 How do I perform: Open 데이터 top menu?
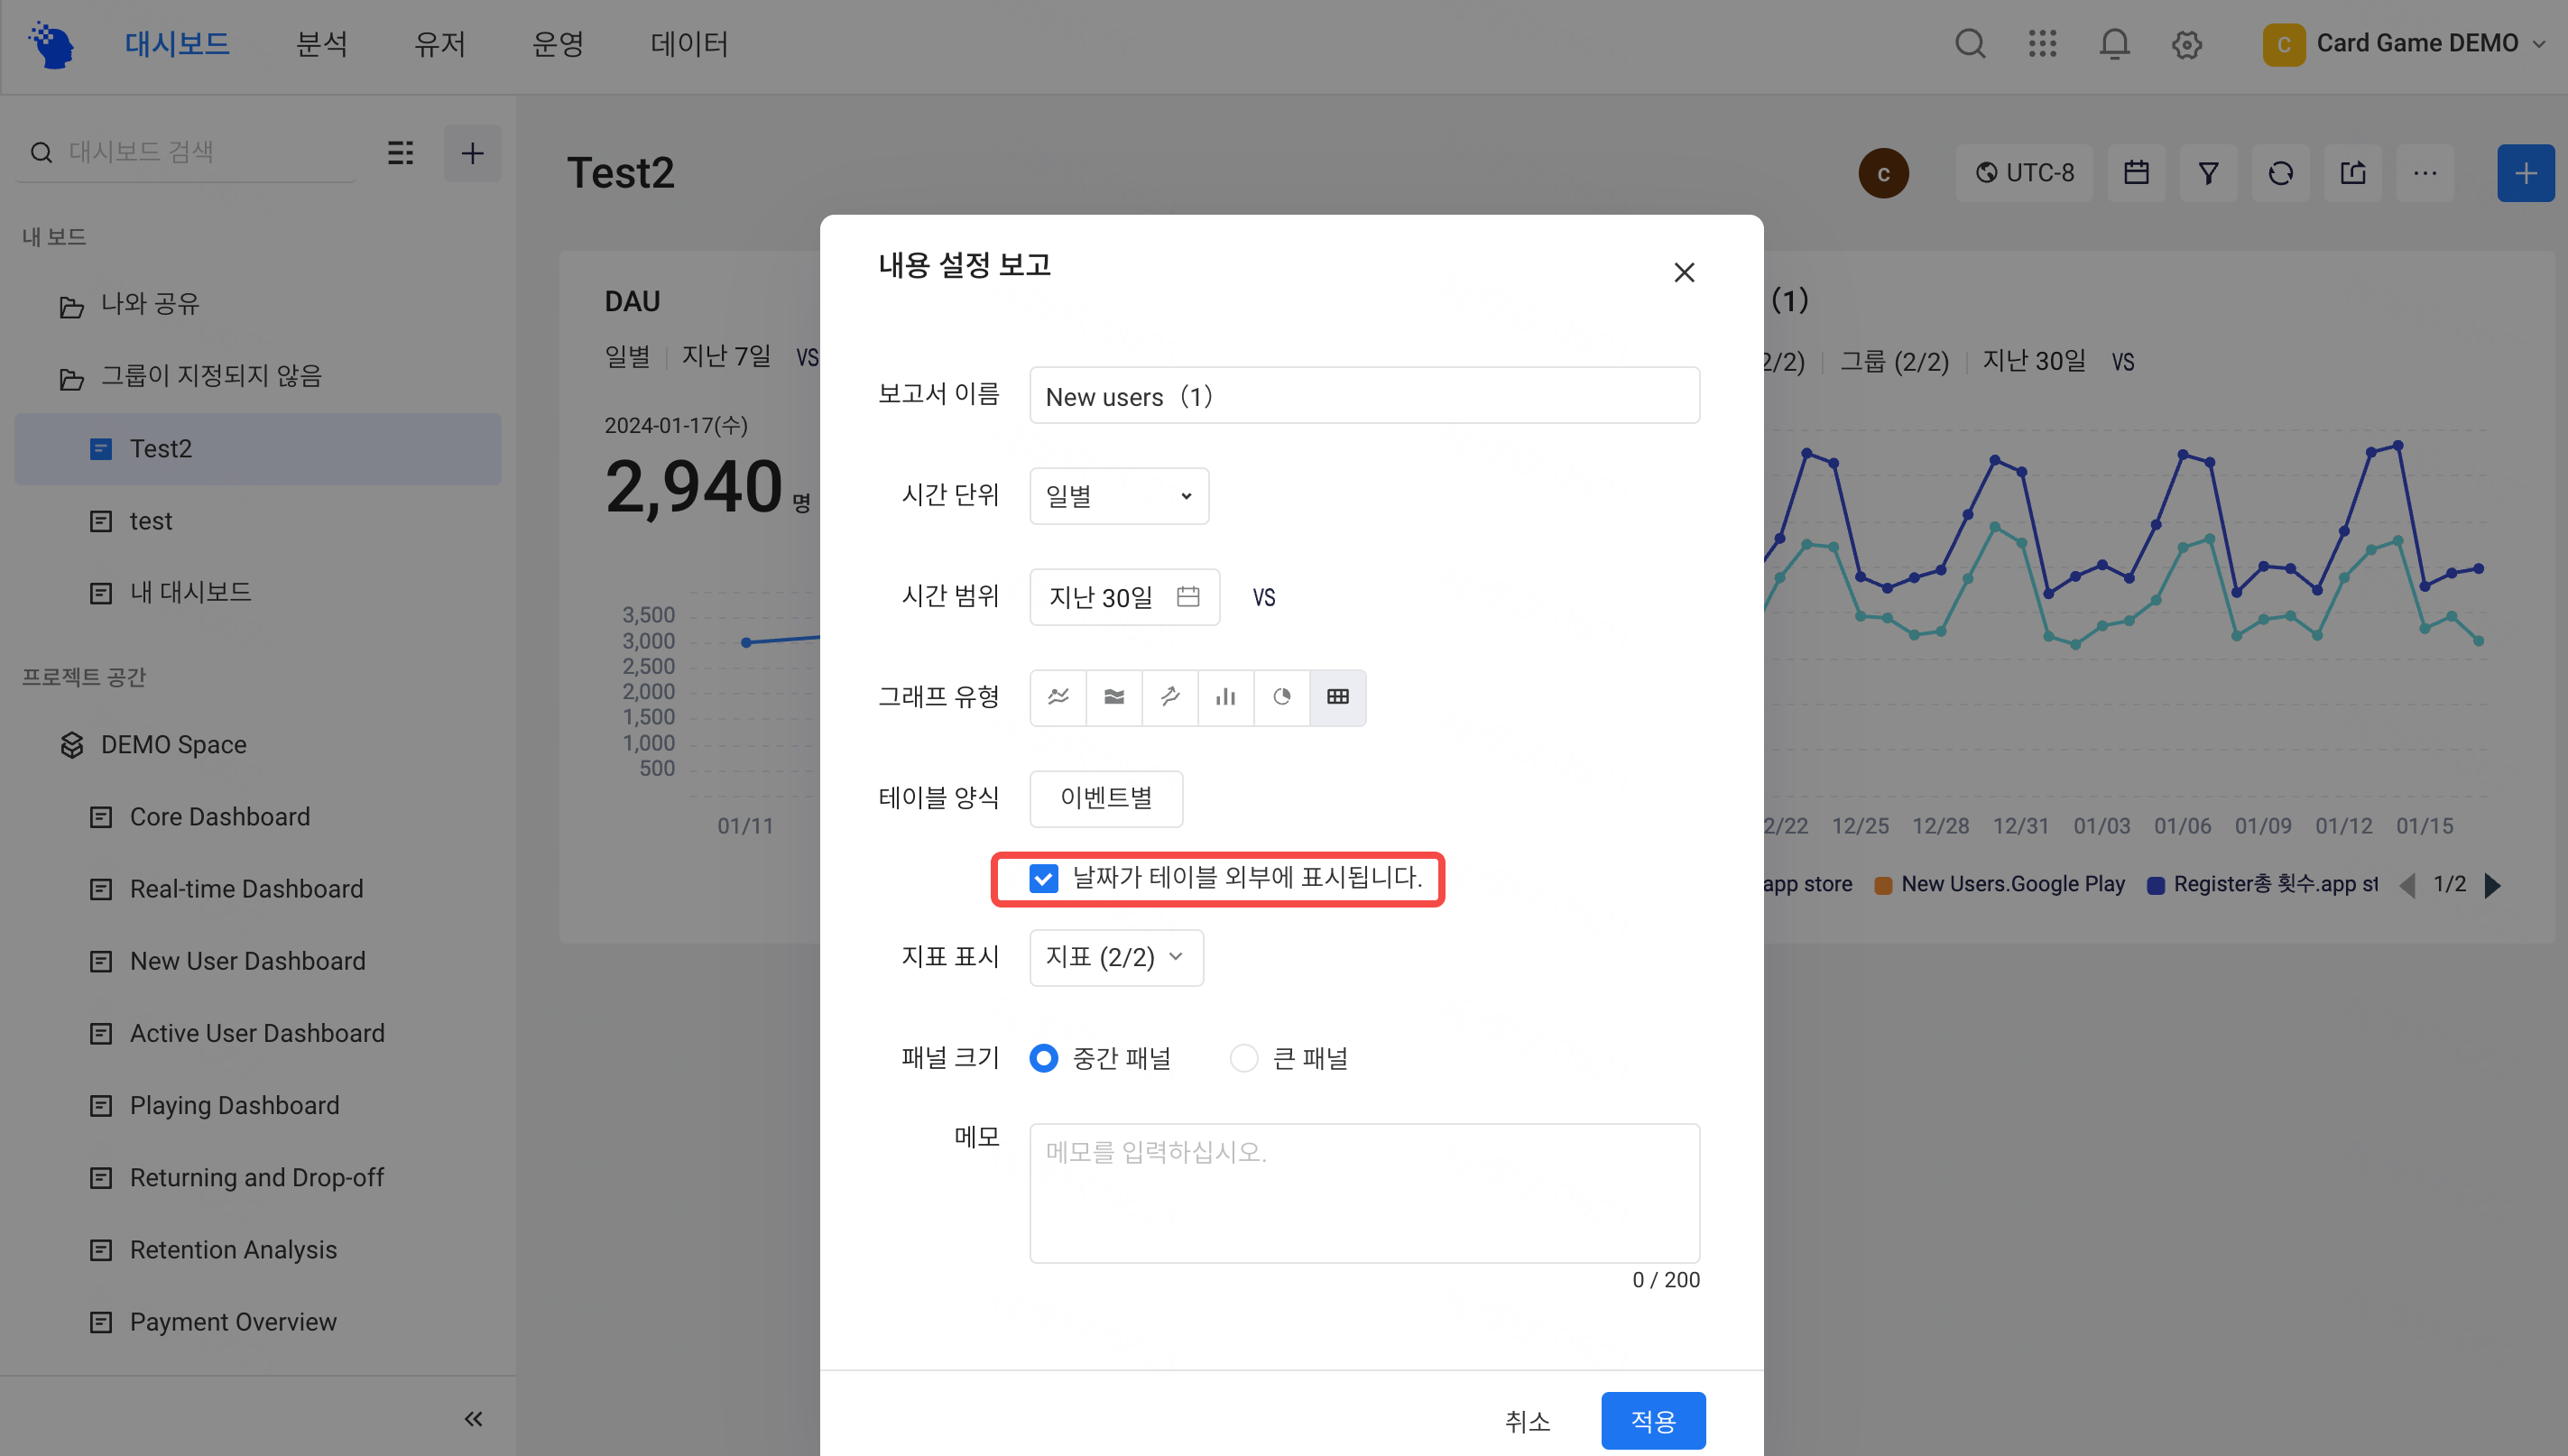tap(689, 44)
